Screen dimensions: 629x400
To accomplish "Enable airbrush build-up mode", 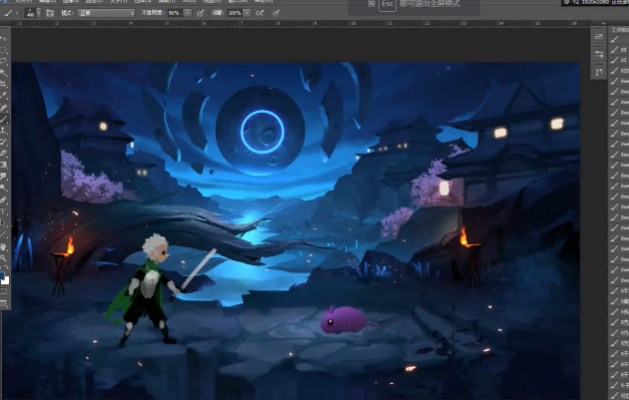I will pos(260,14).
